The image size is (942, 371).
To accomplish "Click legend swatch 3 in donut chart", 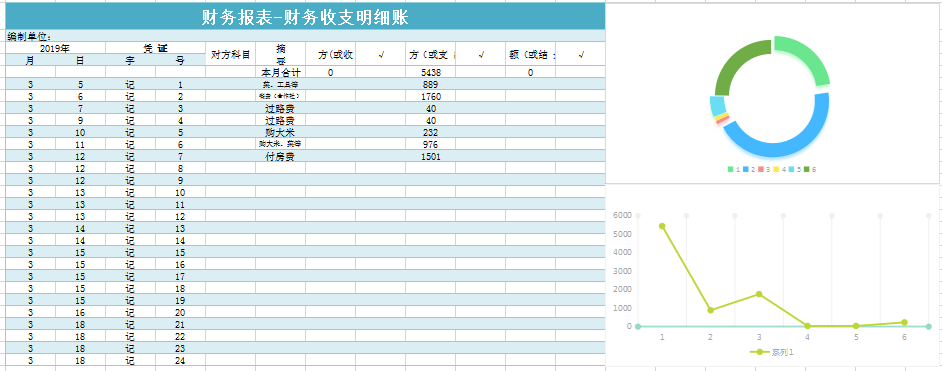I will (x=761, y=169).
